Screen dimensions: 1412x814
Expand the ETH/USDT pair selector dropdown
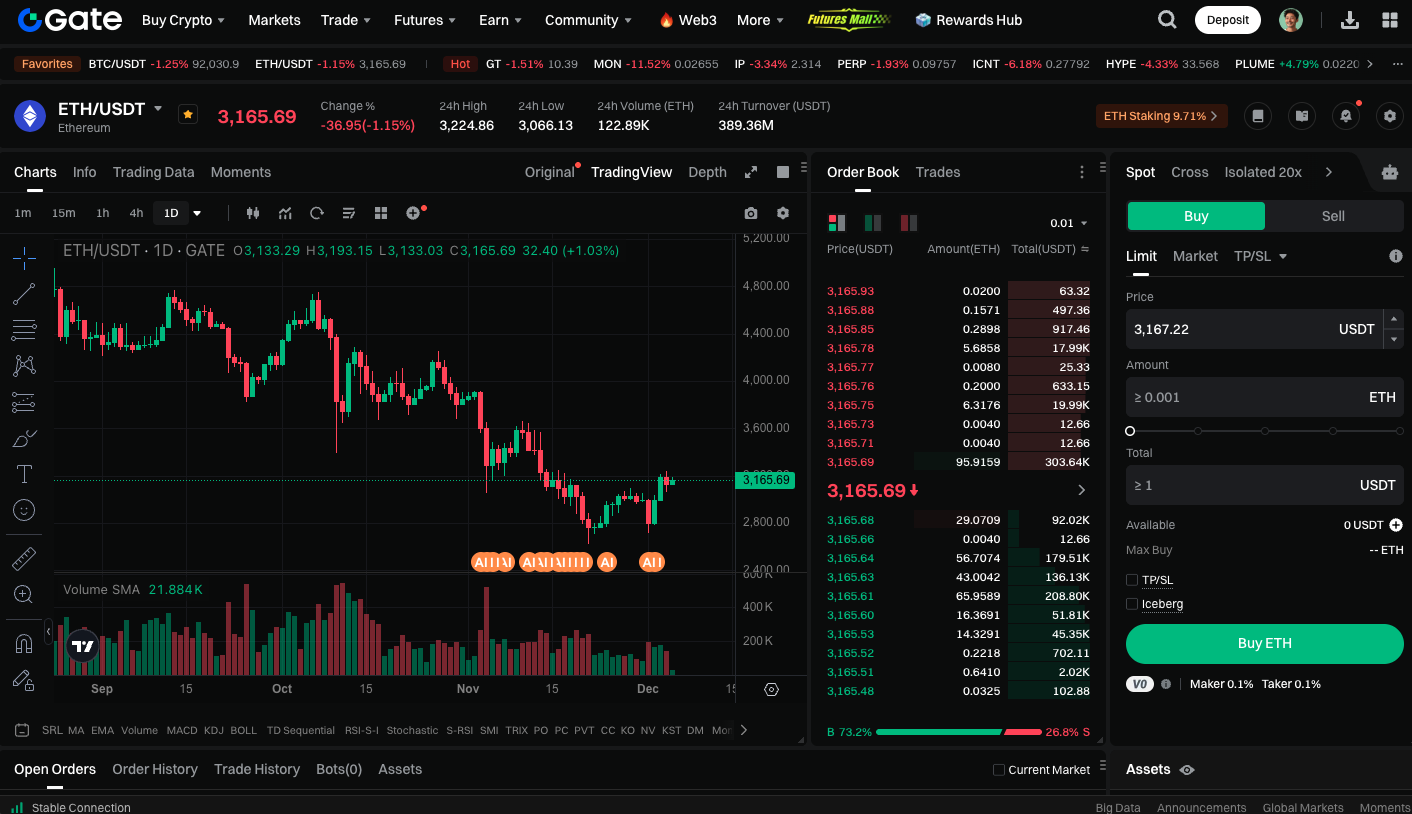click(158, 108)
